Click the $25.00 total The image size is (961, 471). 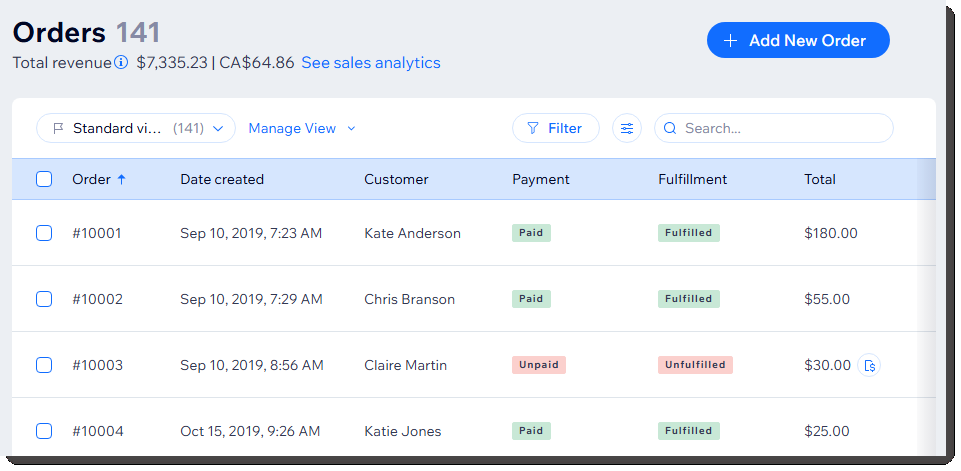click(827, 431)
